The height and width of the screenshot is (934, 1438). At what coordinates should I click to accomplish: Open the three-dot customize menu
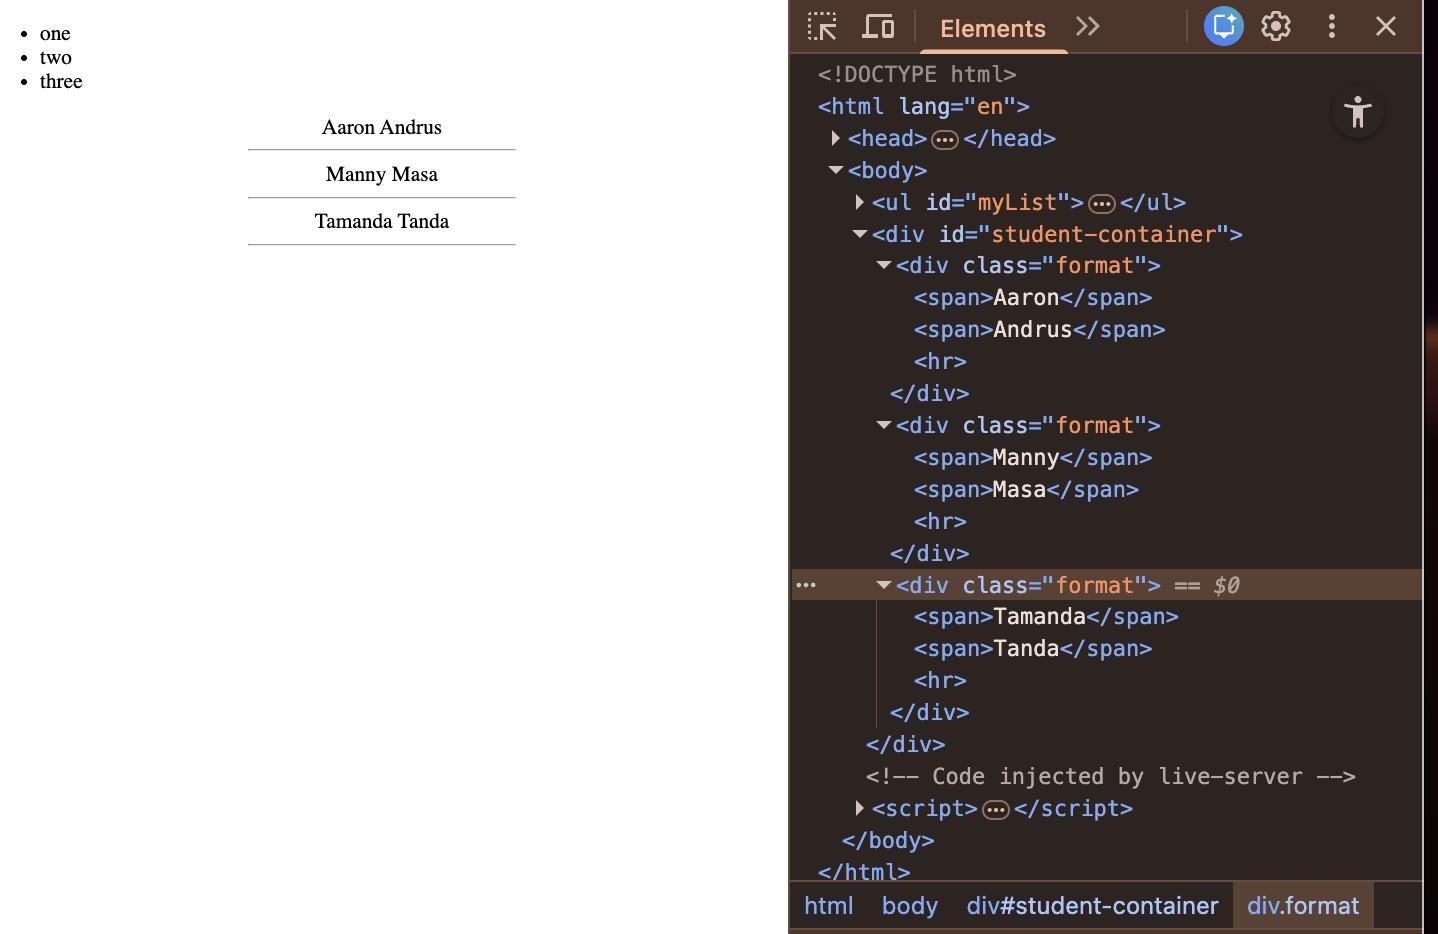click(x=1332, y=26)
